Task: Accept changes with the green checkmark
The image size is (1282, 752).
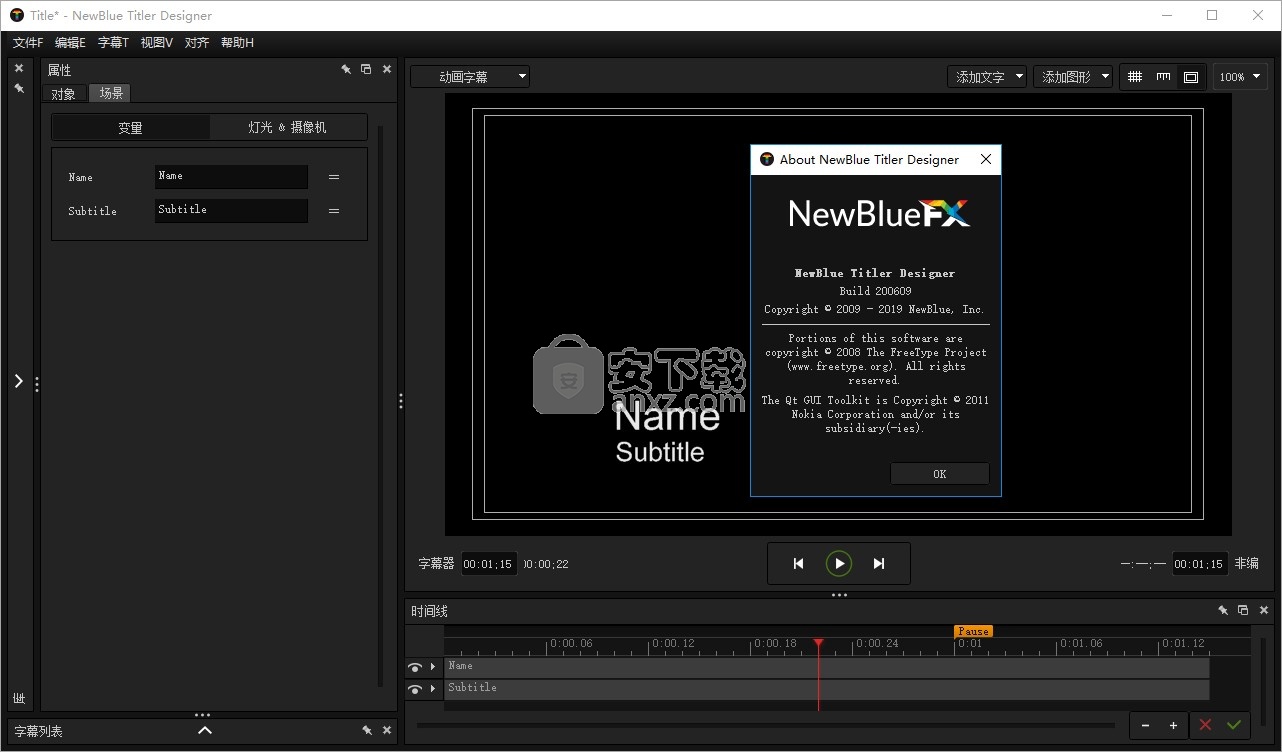Action: 1234,725
